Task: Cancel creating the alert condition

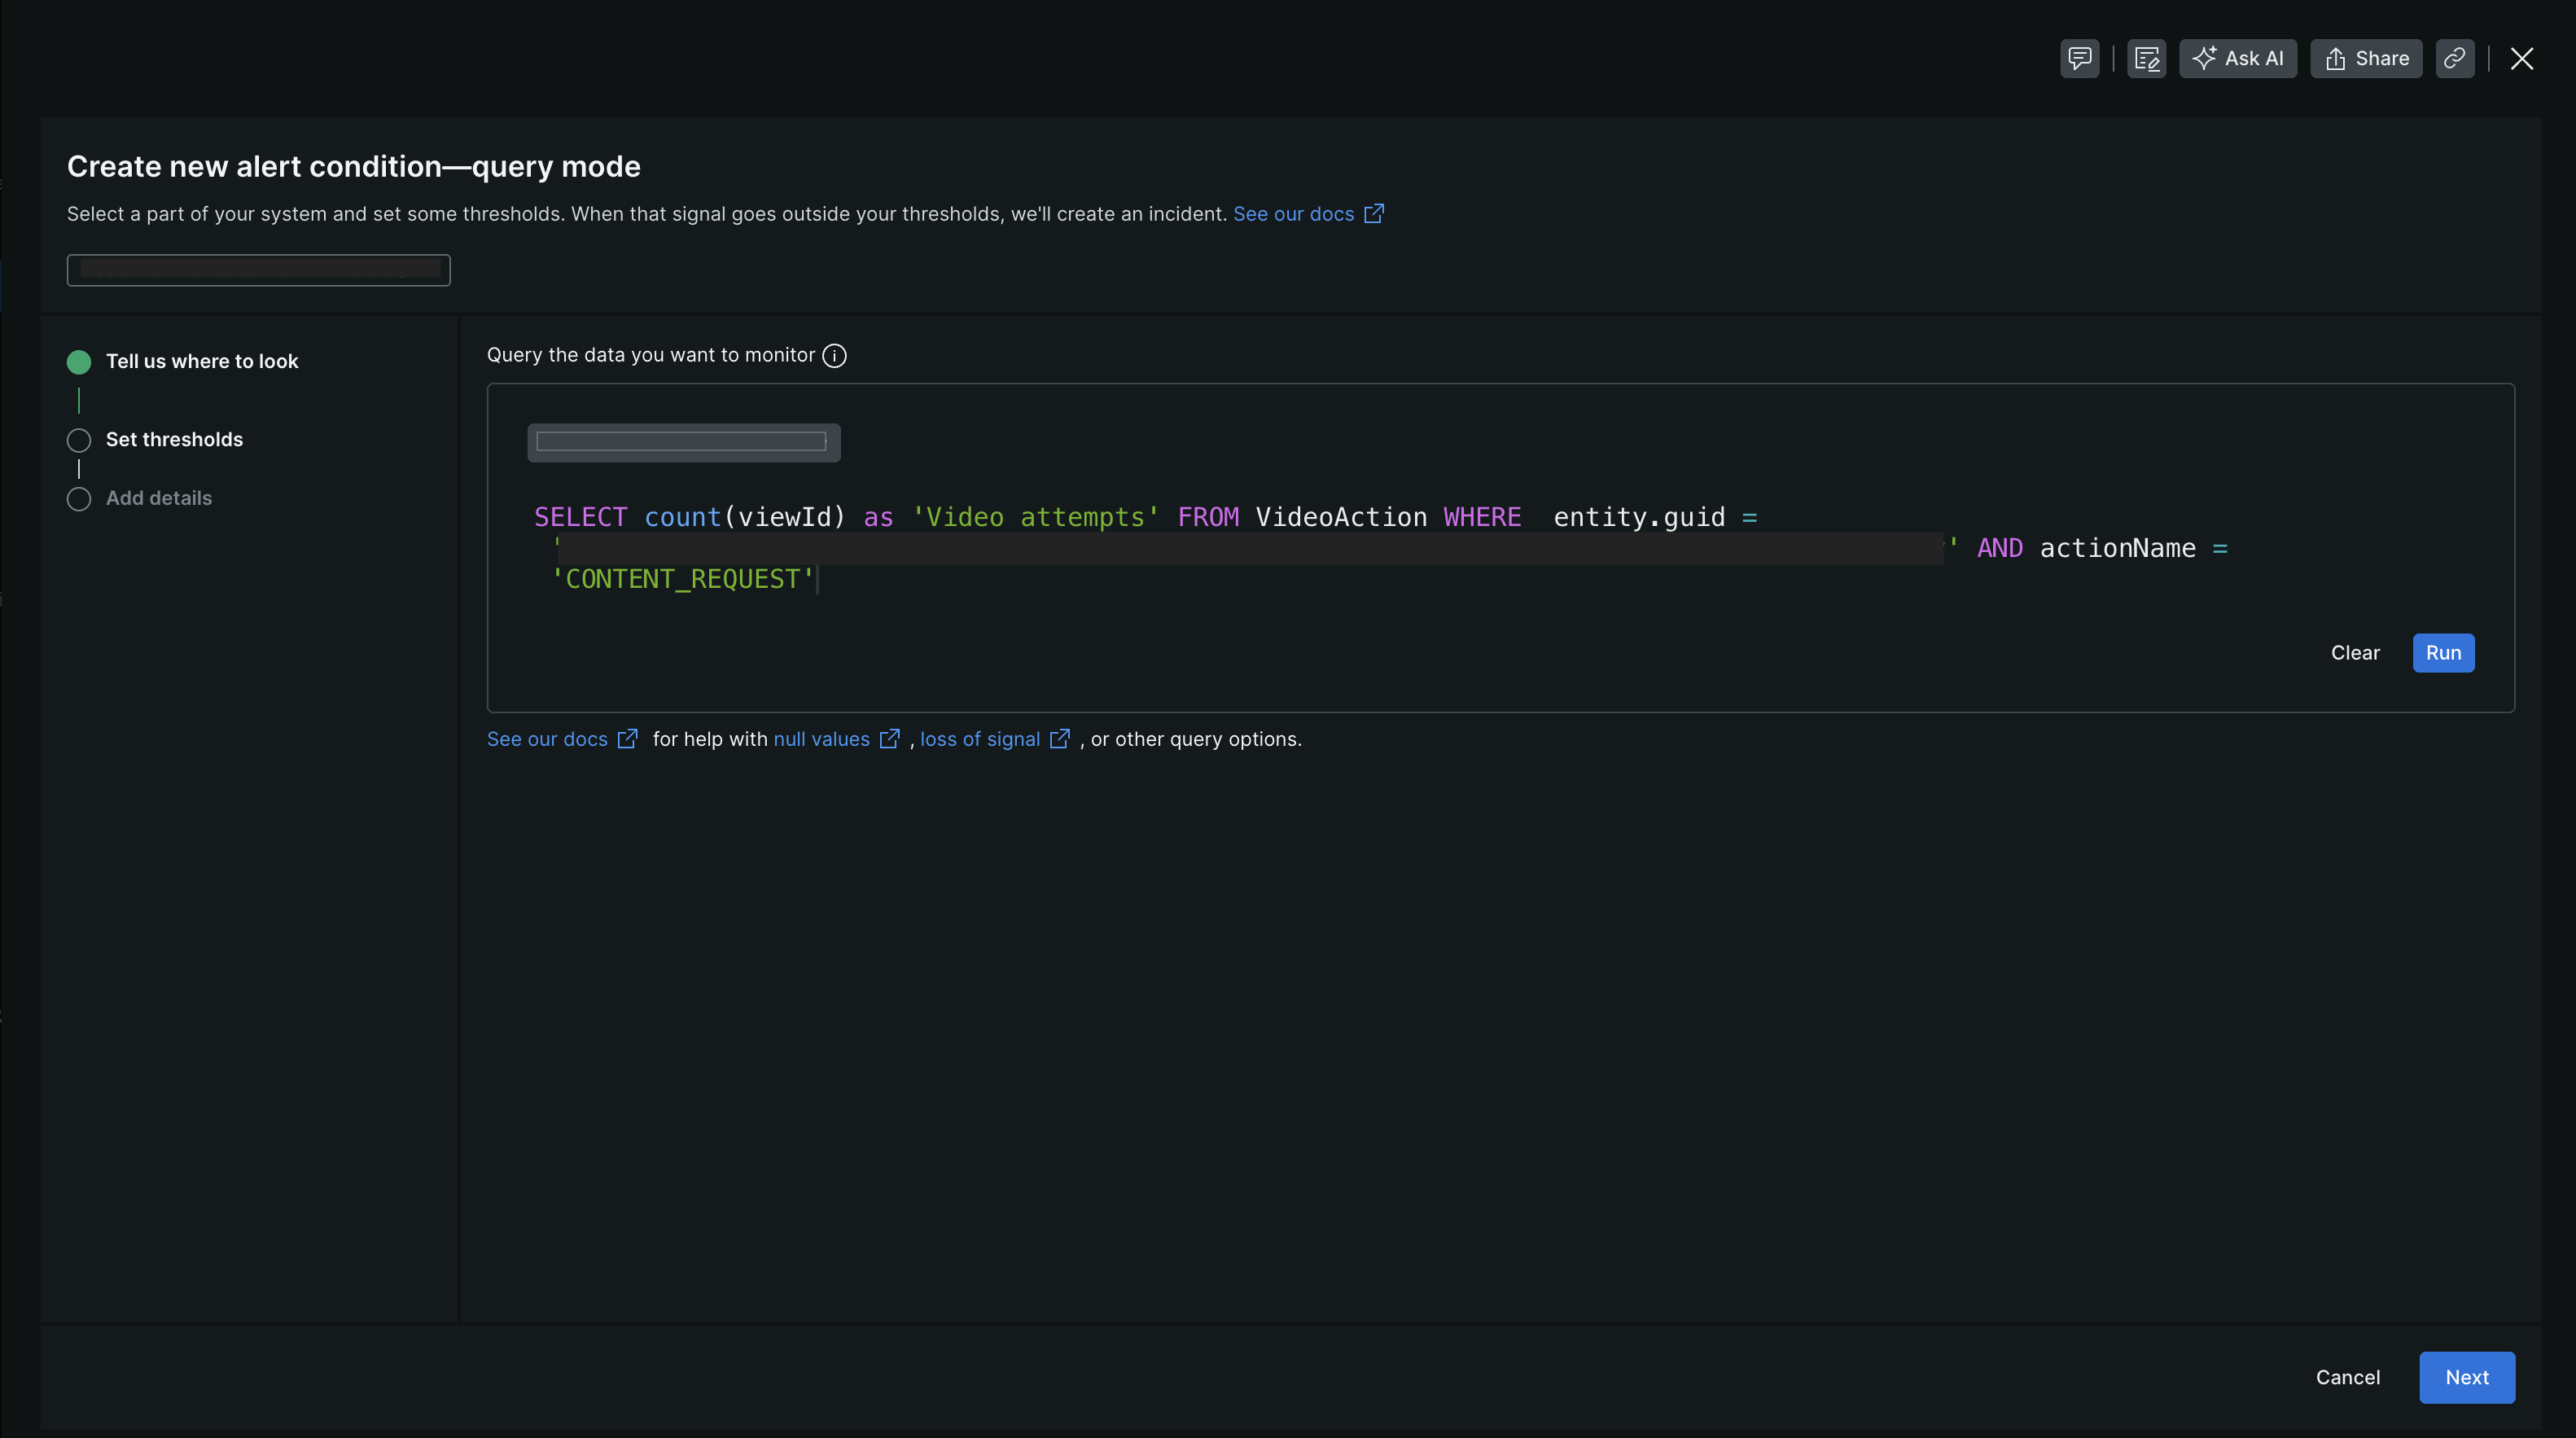Action: coord(2347,1377)
